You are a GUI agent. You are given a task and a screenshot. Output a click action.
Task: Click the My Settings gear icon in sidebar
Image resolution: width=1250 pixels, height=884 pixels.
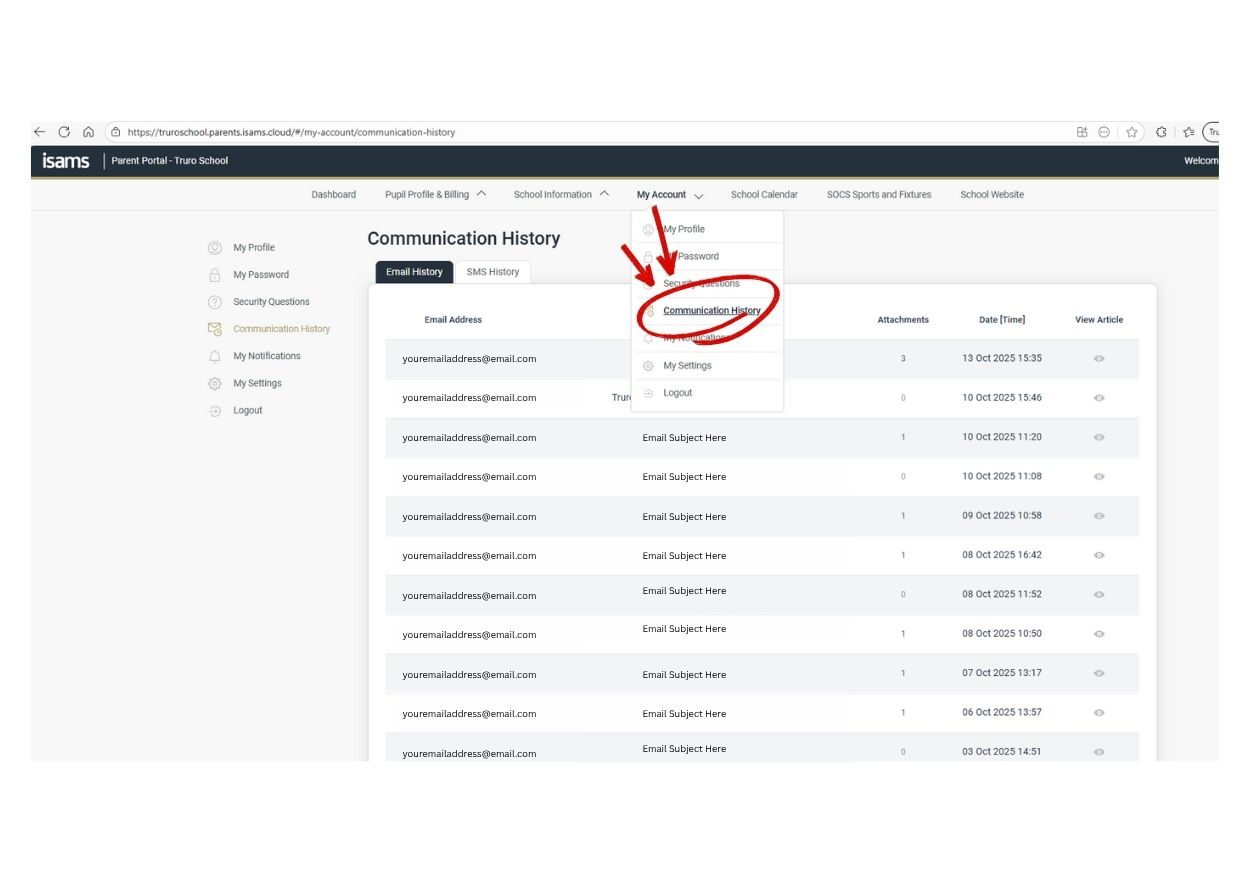coord(214,383)
